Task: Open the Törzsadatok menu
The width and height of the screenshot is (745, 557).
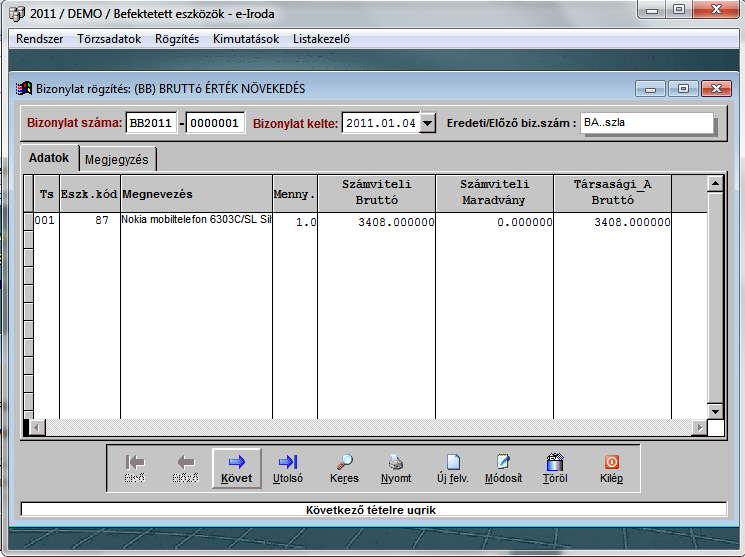Action: pos(110,39)
